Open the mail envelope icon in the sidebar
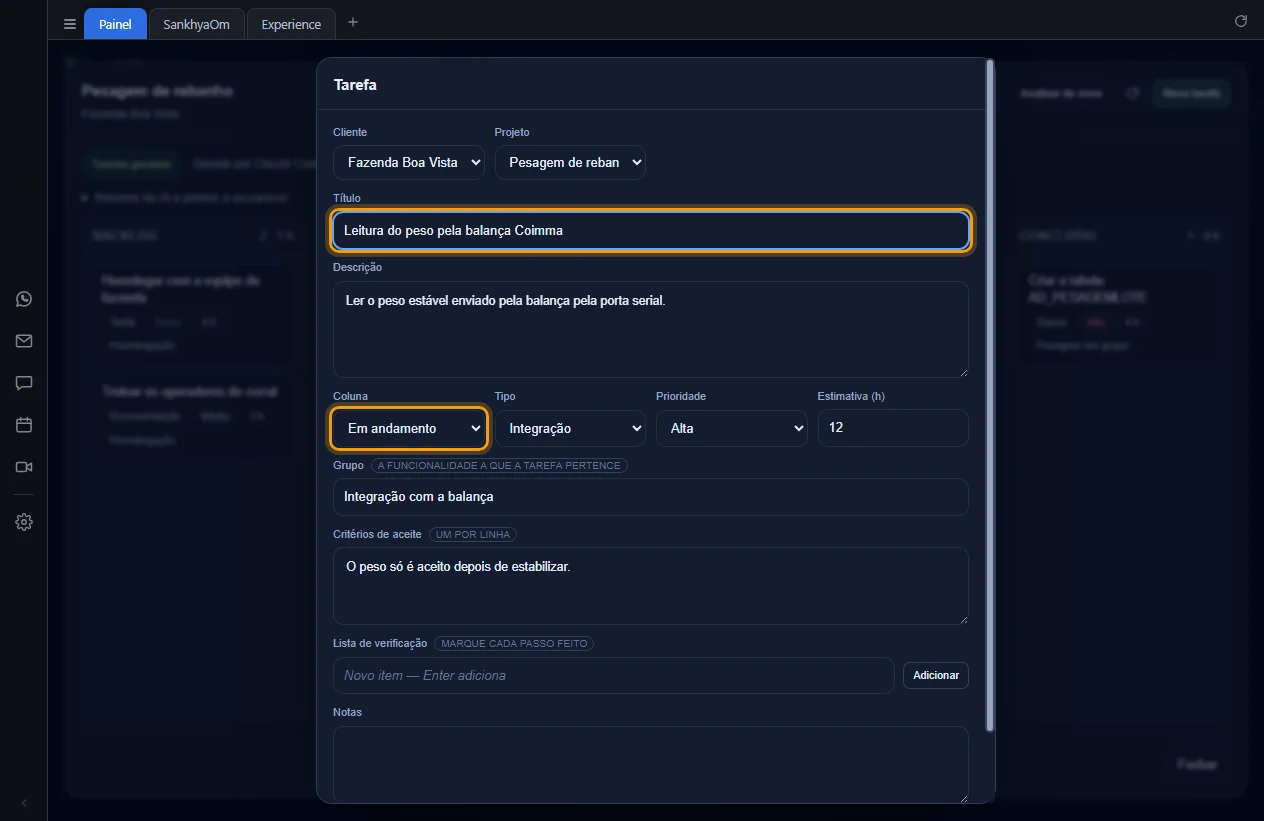Screen dimensions: 1264x821 pyautogui.click(x=24, y=341)
